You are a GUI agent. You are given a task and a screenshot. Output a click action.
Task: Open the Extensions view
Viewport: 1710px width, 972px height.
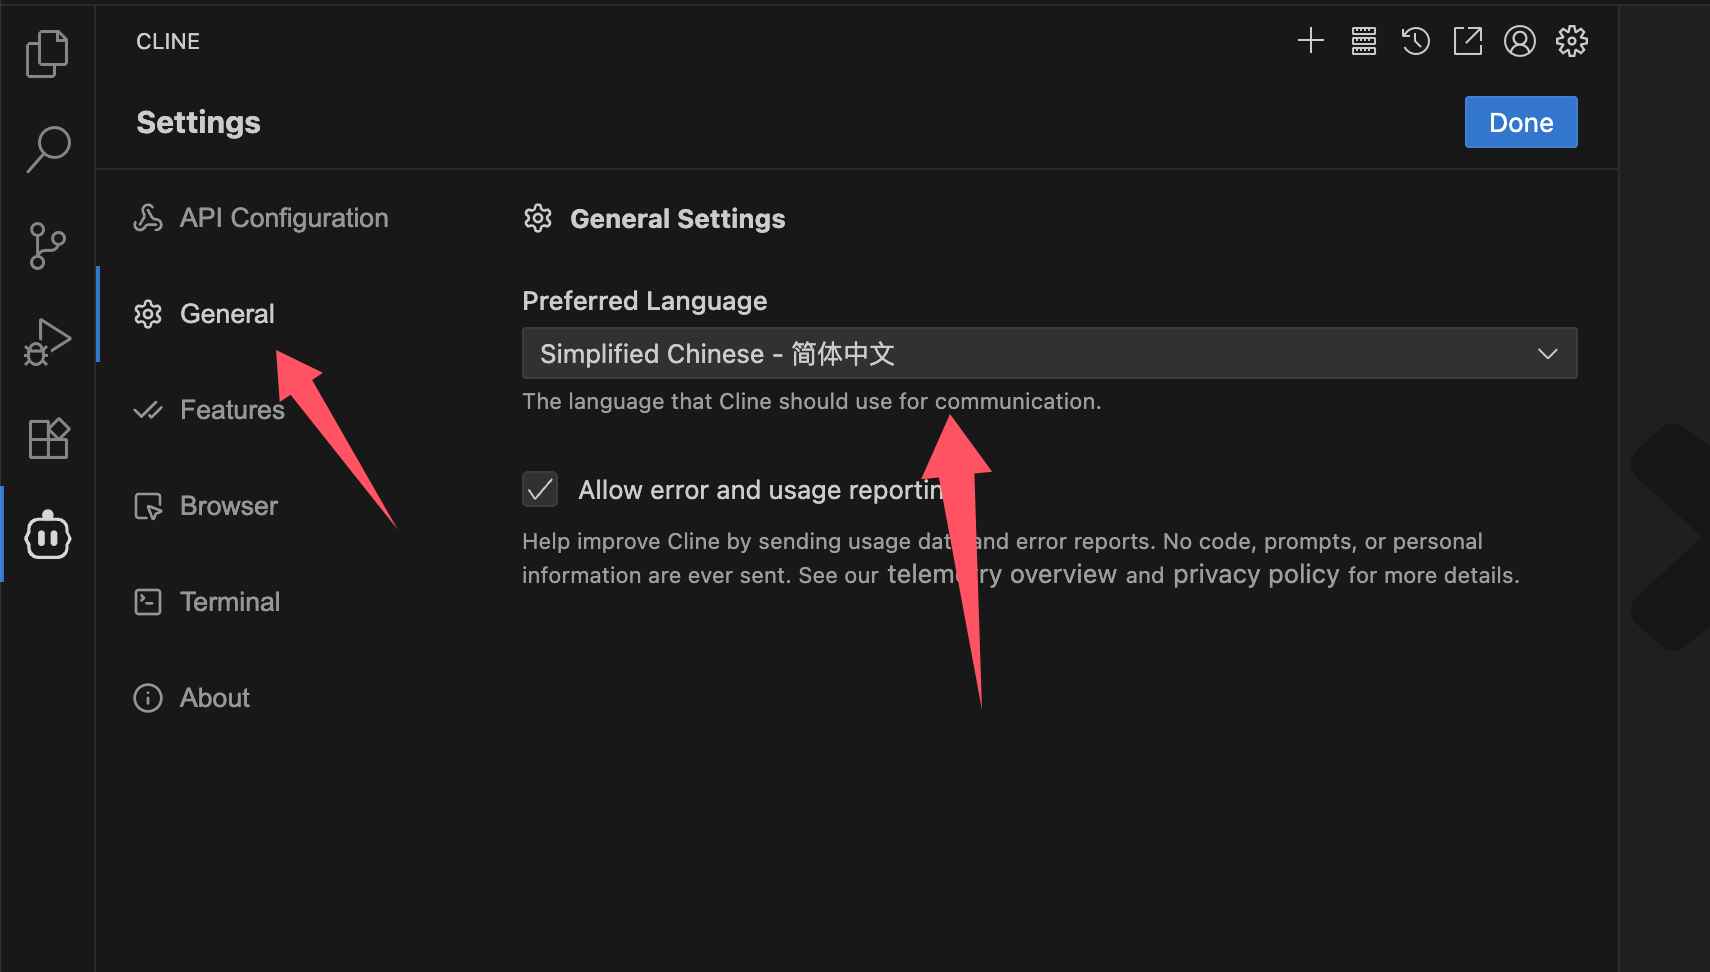(47, 438)
